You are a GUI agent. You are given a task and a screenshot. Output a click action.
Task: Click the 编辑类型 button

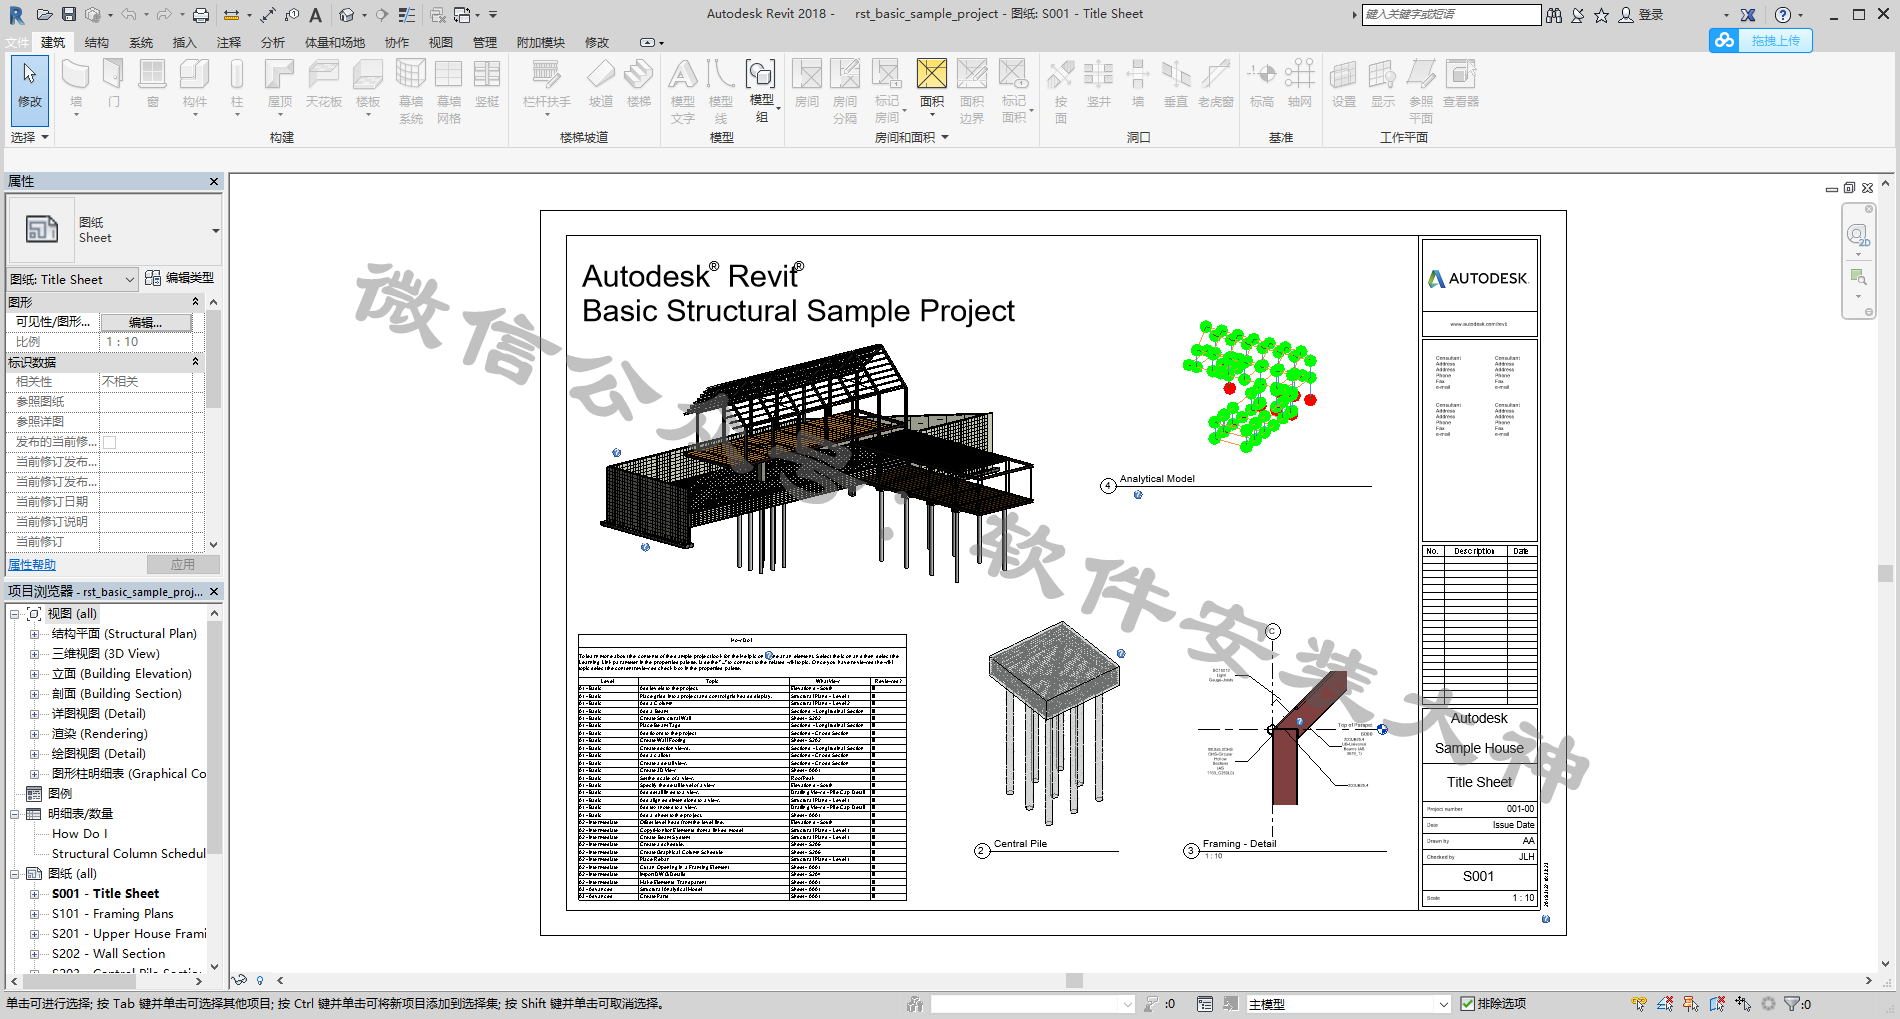coord(180,278)
